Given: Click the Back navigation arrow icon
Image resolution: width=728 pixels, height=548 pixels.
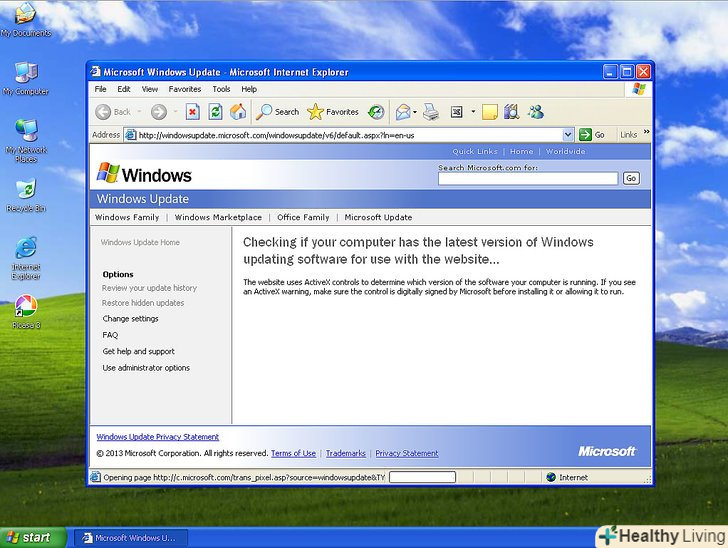Looking at the screenshot, I should [x=103, y=112].
